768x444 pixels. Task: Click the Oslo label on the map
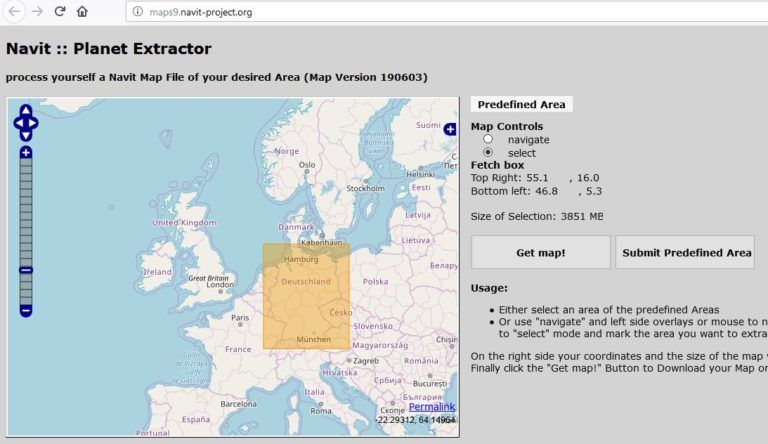(x=307, y=165)
